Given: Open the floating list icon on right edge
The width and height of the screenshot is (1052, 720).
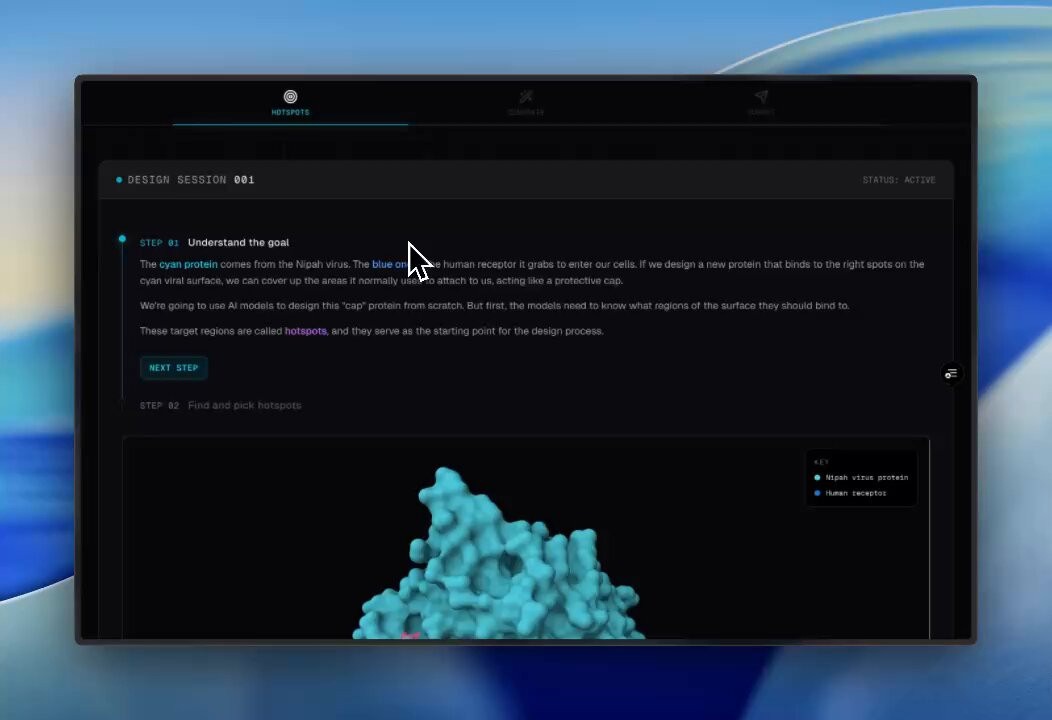Looking at the screenshot, I should 951,373.
